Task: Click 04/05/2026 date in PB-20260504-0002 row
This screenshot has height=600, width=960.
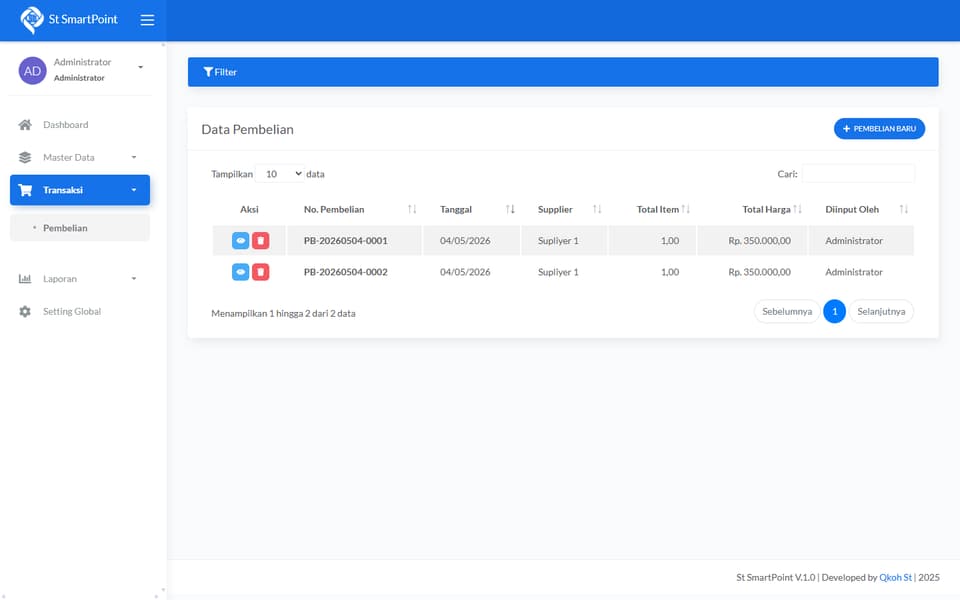Action: (465, 272)
